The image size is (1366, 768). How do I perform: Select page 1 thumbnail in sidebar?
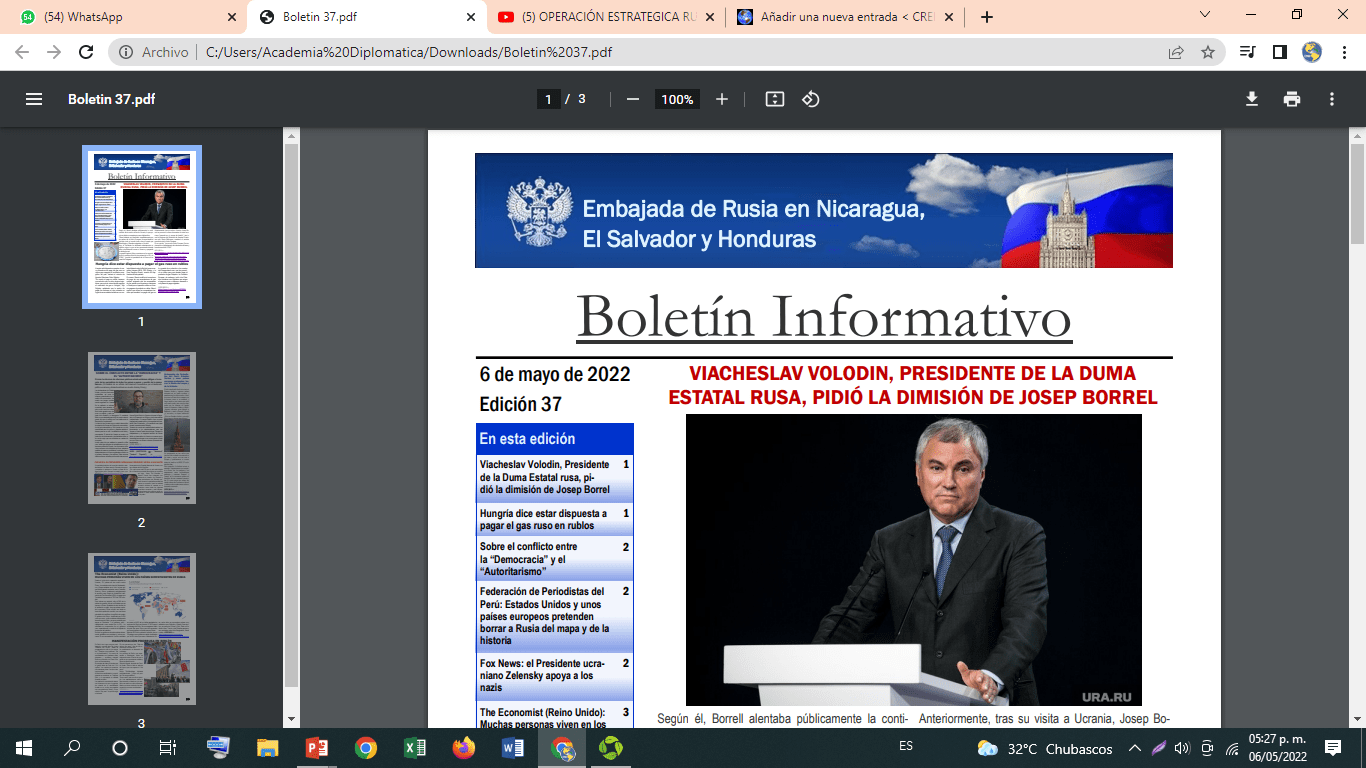142,227
